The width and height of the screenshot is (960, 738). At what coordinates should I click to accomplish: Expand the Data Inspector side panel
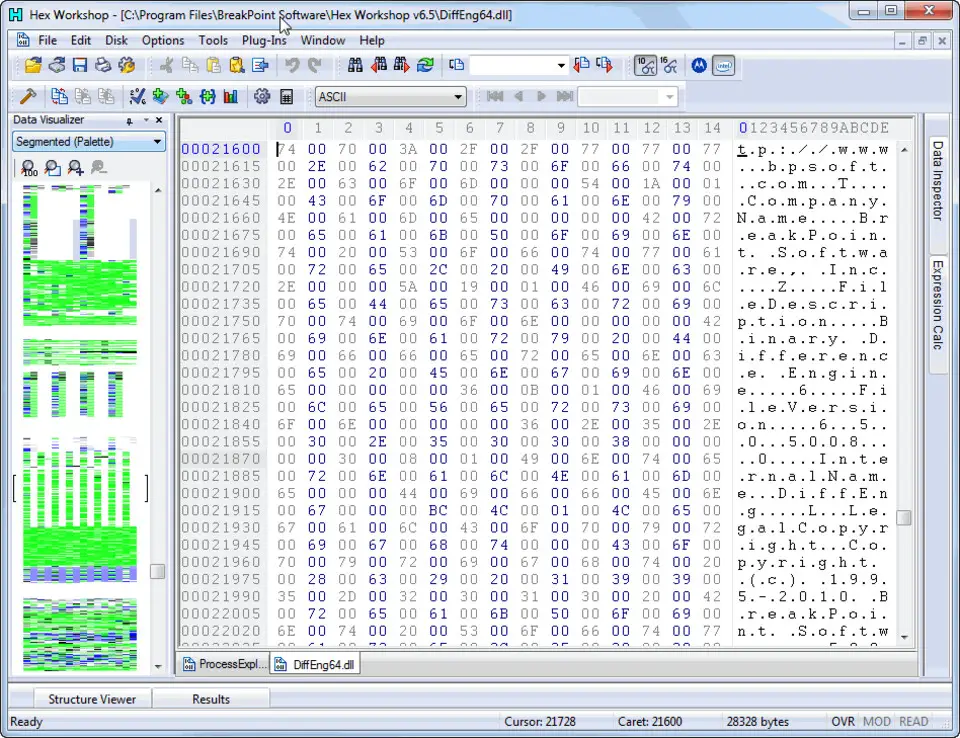937,180
